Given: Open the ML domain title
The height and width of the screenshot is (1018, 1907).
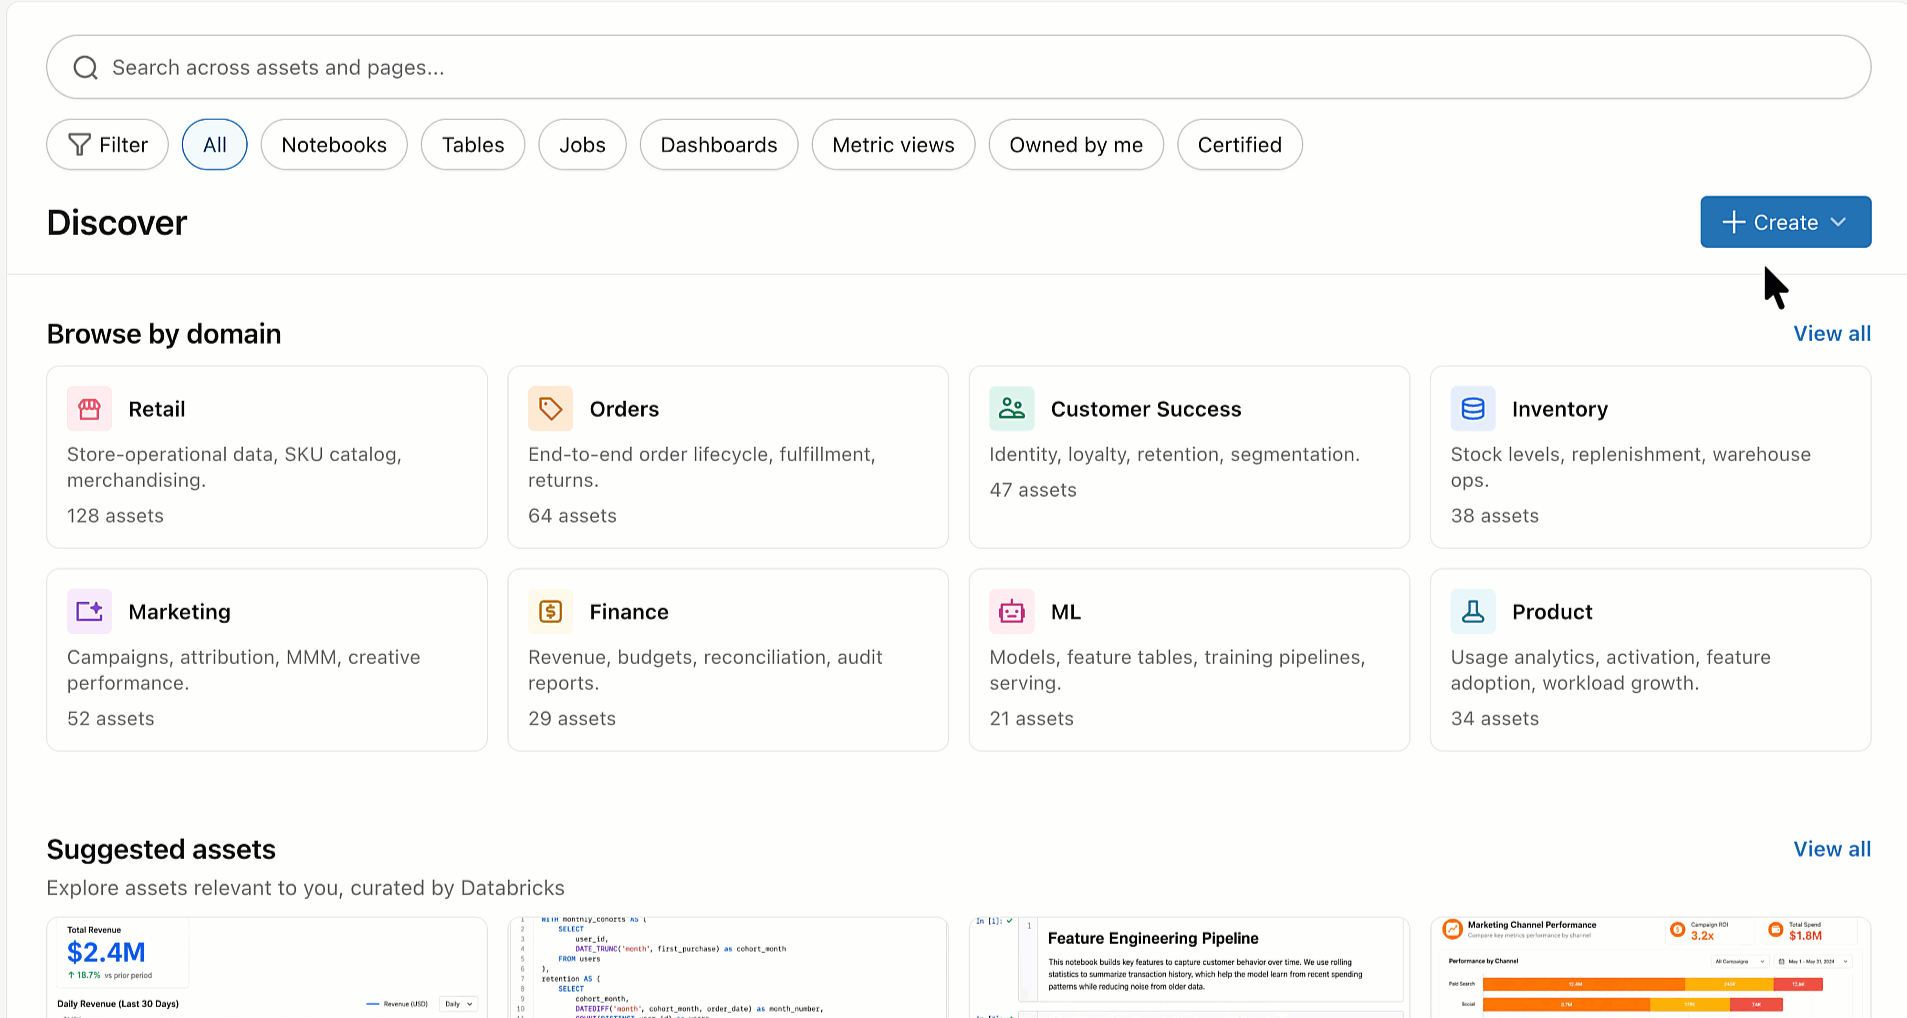Looking at the screenshot, I should (x=1066, y=612).
